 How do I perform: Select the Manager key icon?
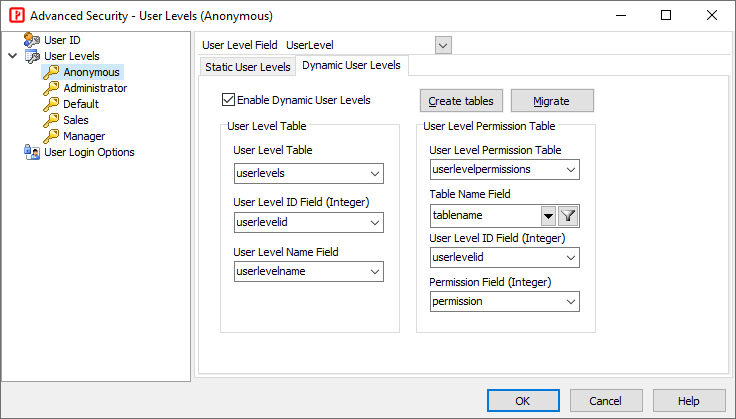click(51, 136)
